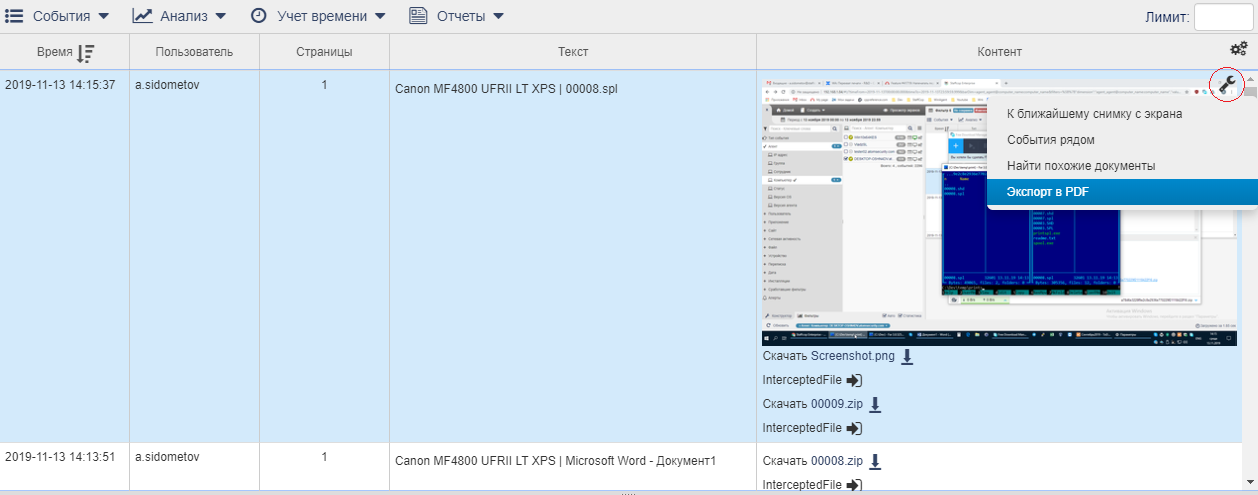Viewport: 1258px width, 495px height.
Task: Expand the Учет времени dropdown
Action: point(317,16)
